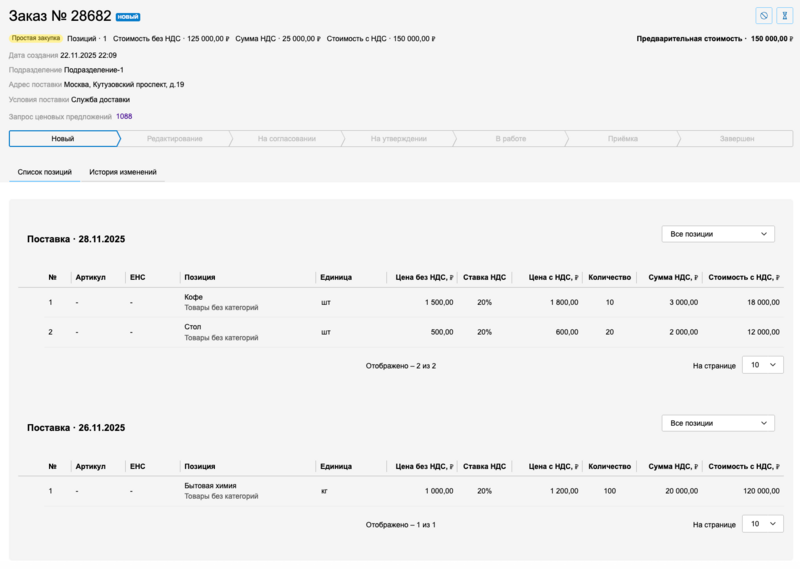The image size is (800, 569).
Task: Expand page size dropdown under second table
Action: [x=762, y=523]
